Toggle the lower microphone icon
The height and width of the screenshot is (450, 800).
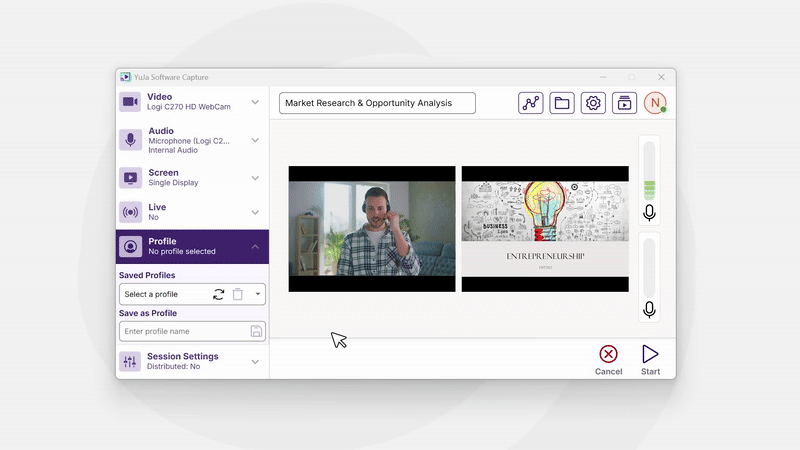click(649, 310)
